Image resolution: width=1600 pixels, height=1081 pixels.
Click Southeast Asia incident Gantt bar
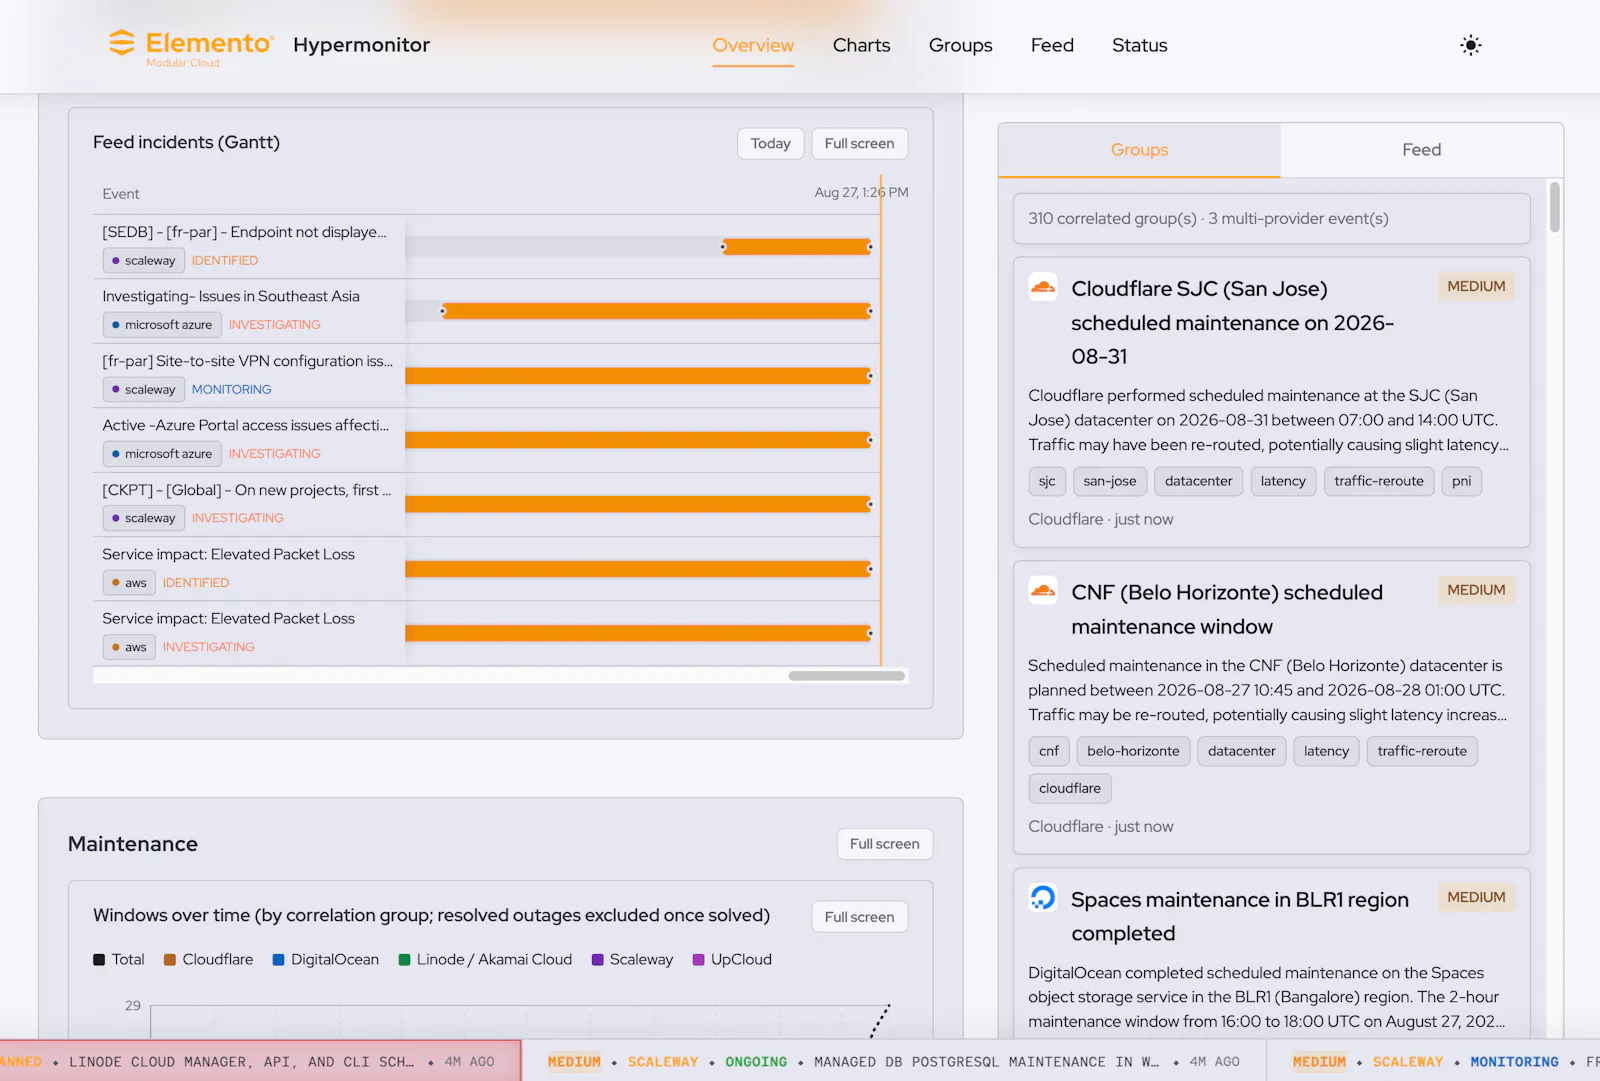point(656,311)
